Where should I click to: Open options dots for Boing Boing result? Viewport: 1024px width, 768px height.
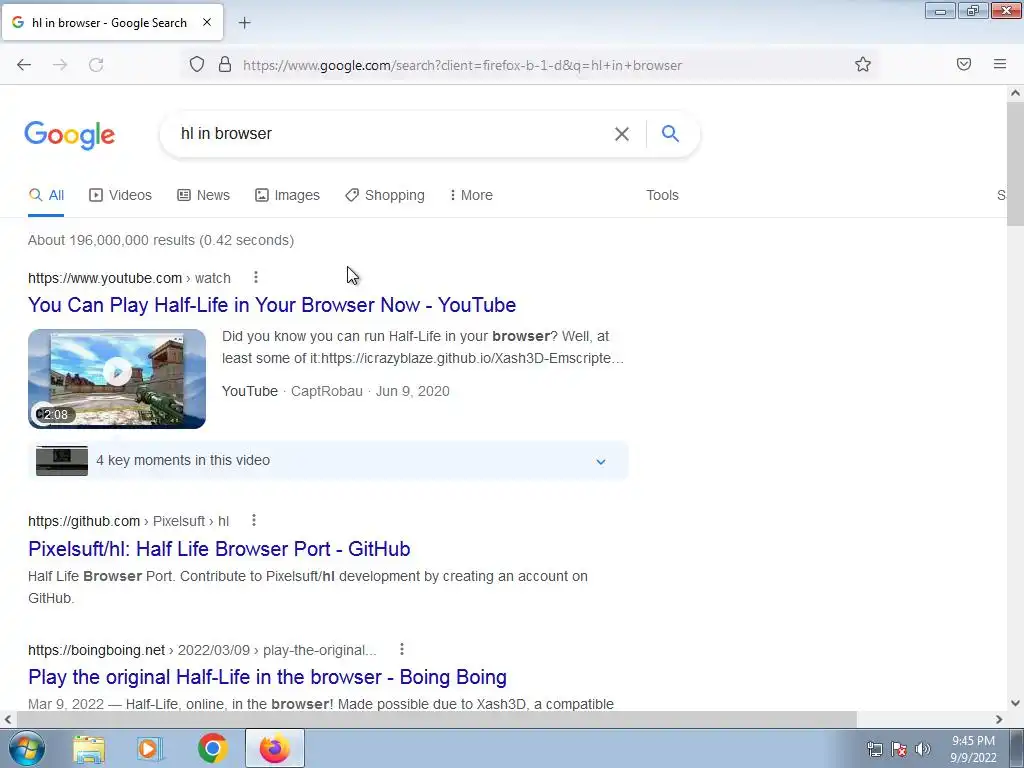[402, 649]
